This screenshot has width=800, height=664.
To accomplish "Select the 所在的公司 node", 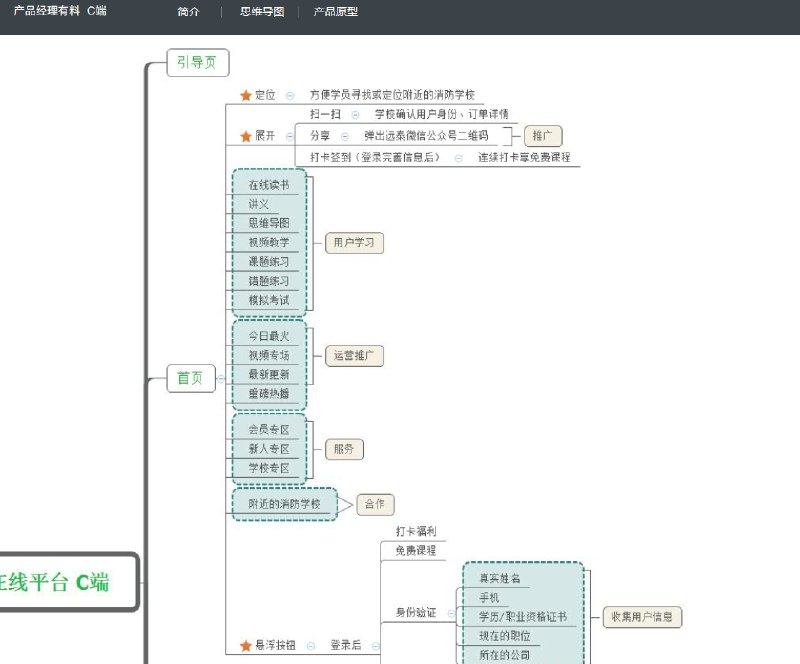I will point(505,656).
